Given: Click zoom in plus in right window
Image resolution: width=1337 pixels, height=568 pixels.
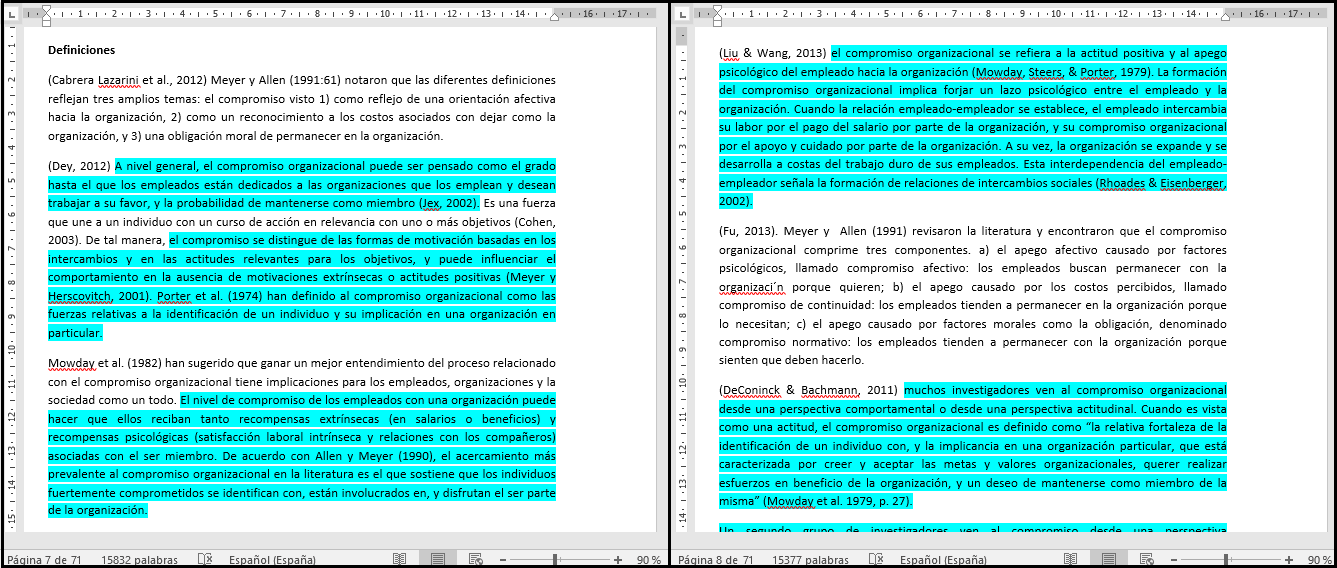Looking at the screenshot, I should click(1290, 559).
